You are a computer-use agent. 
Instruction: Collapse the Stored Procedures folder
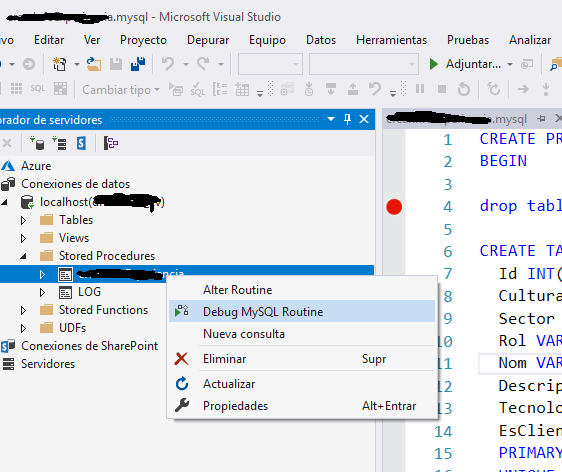23,256
